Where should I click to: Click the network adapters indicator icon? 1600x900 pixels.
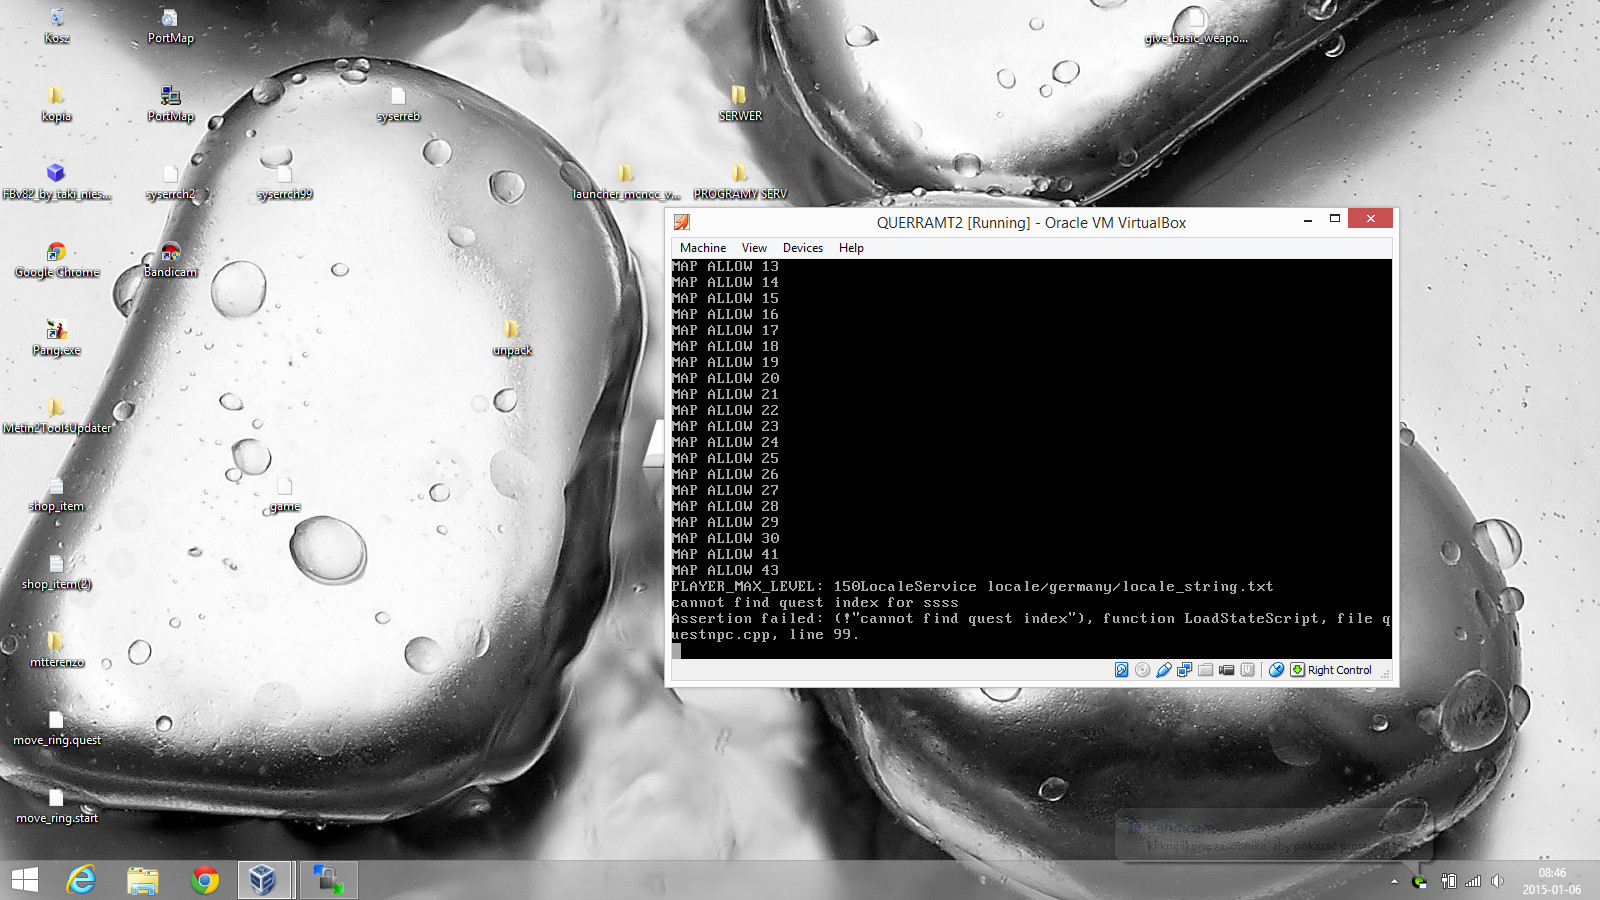(1185, 670)
